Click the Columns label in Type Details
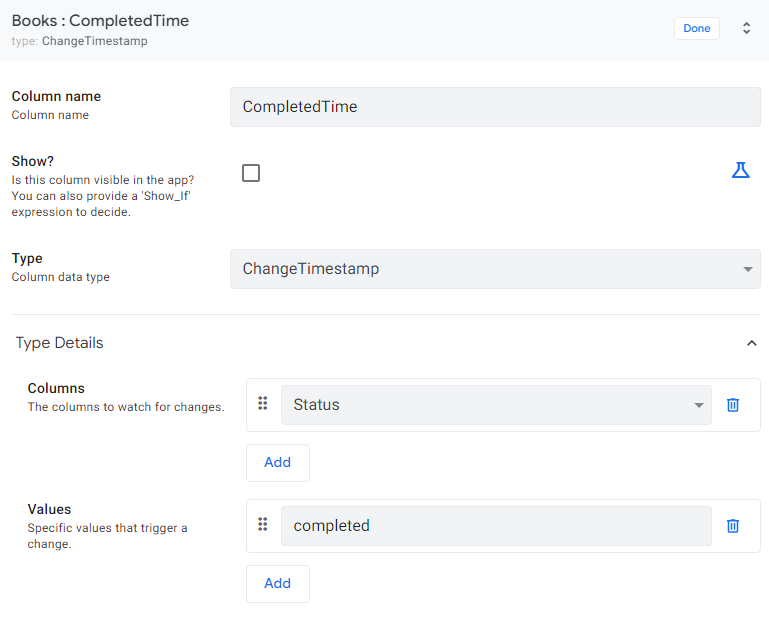This screenshot has width=769, height=618. (56, 388)
